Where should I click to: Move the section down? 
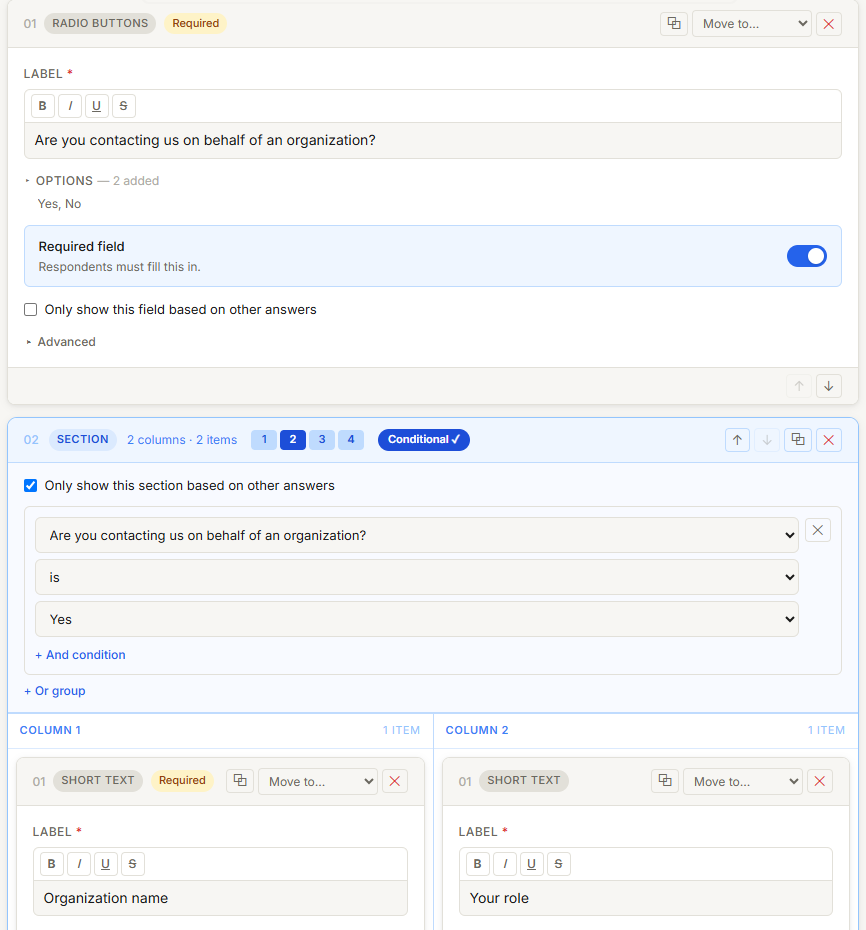pos(767,440)
